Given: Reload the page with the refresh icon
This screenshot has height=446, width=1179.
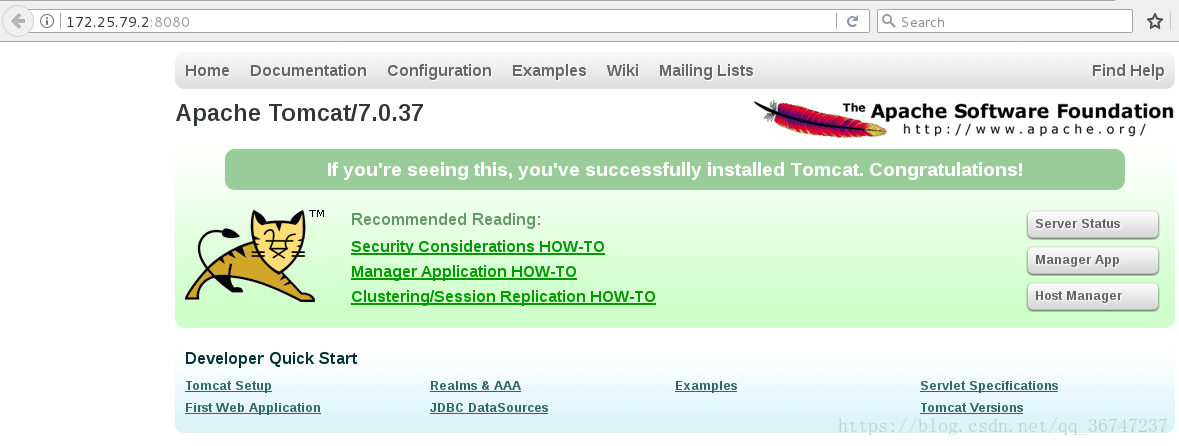Looking at the screenshot, I should click(x=853, y=22).
